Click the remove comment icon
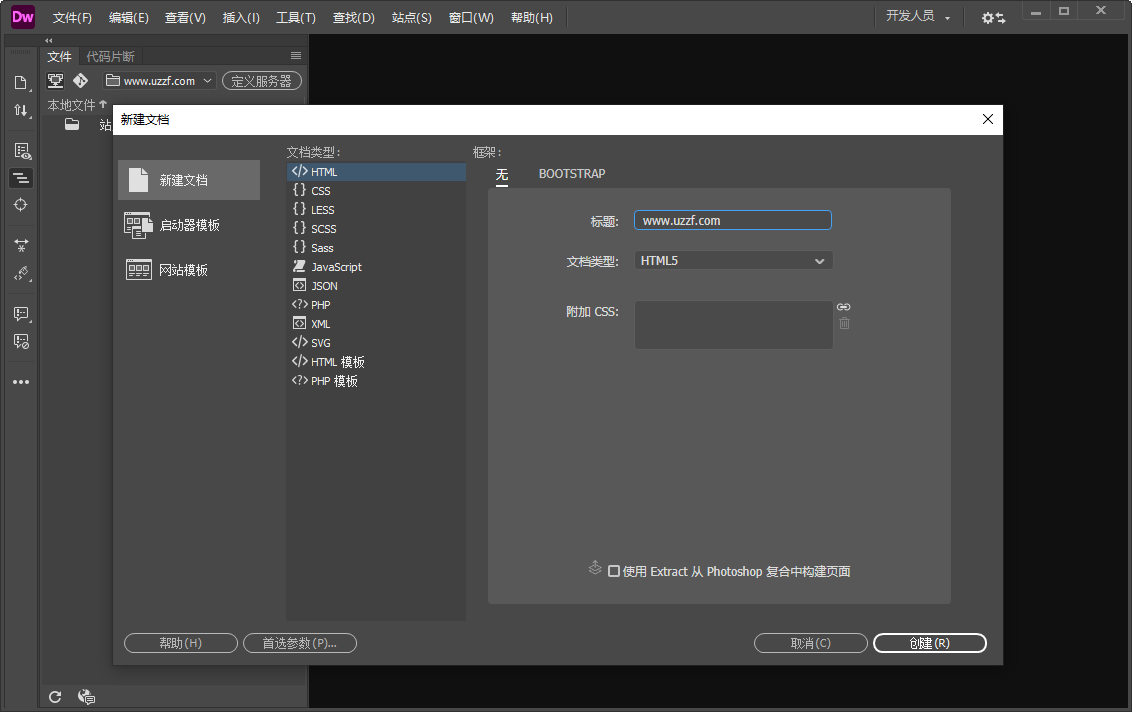Viewport: 1132px width, 712px height. point(22,342)
